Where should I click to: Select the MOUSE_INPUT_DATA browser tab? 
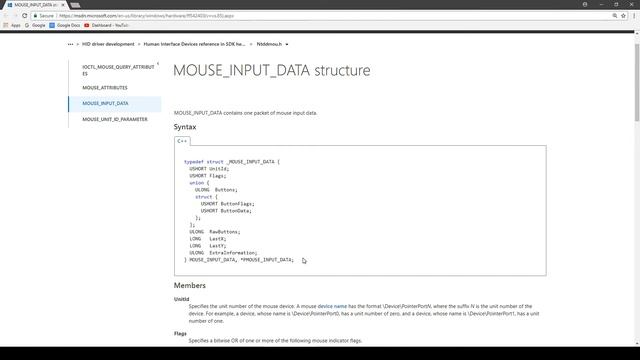click(35, 5)
